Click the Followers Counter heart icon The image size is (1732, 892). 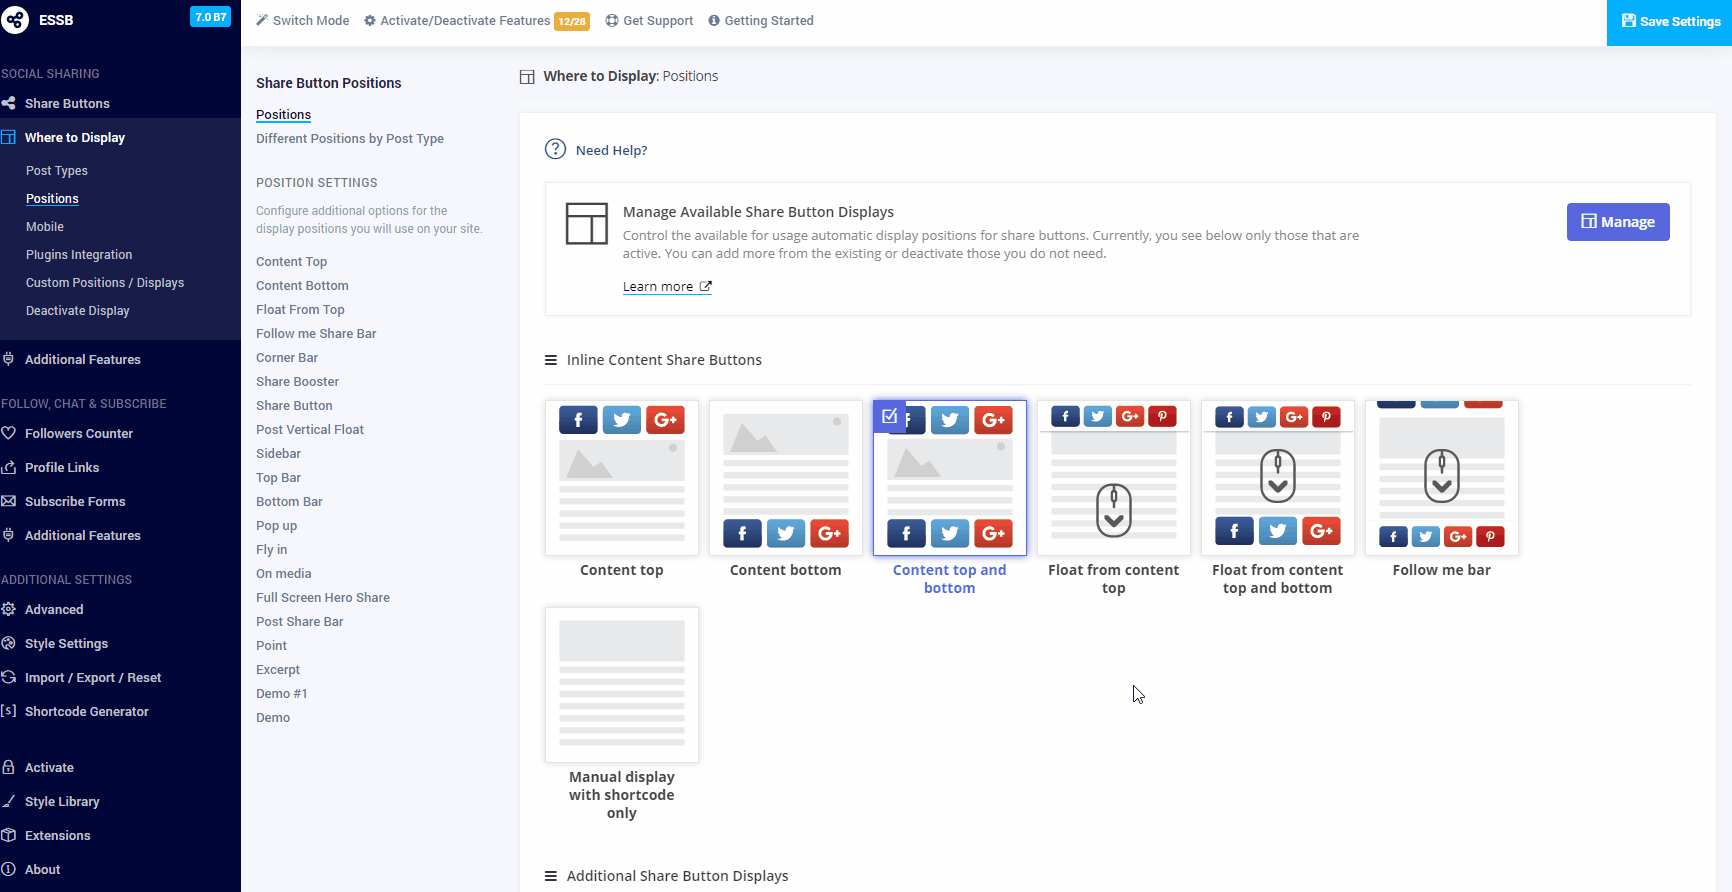[8, 433]
